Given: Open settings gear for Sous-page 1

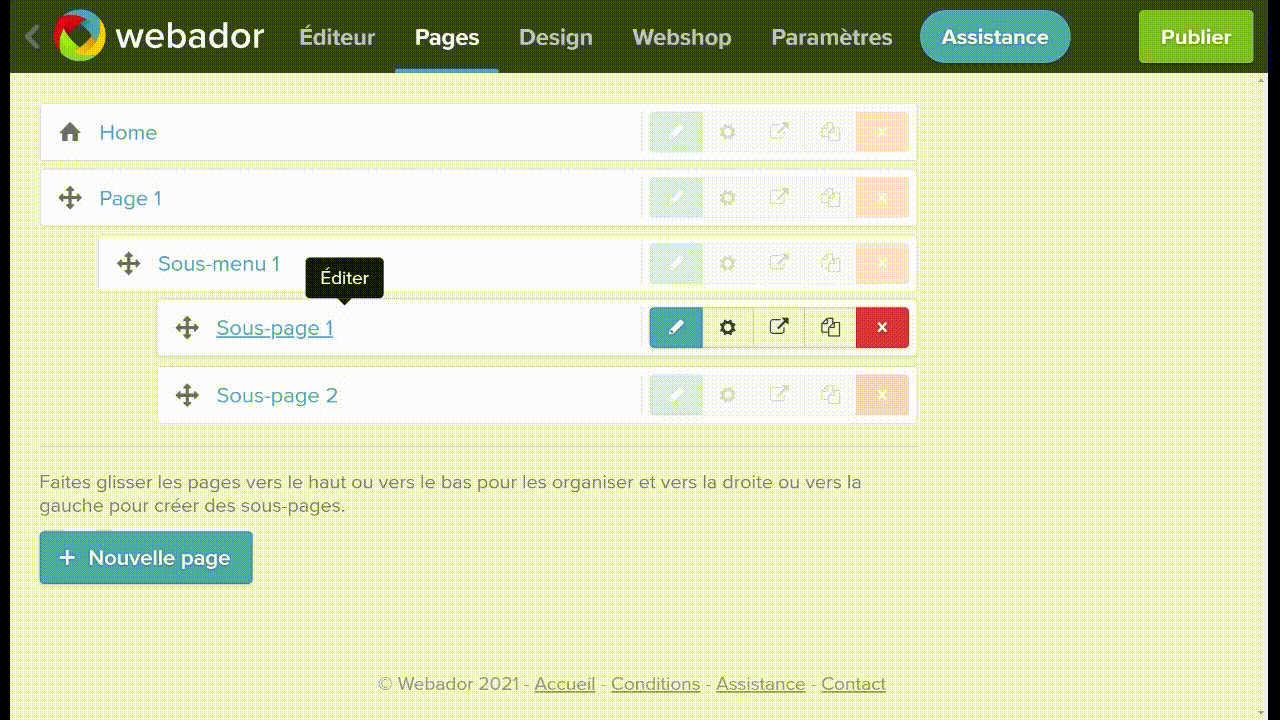Looking at the screenshot, I should (x=728, y=328).
